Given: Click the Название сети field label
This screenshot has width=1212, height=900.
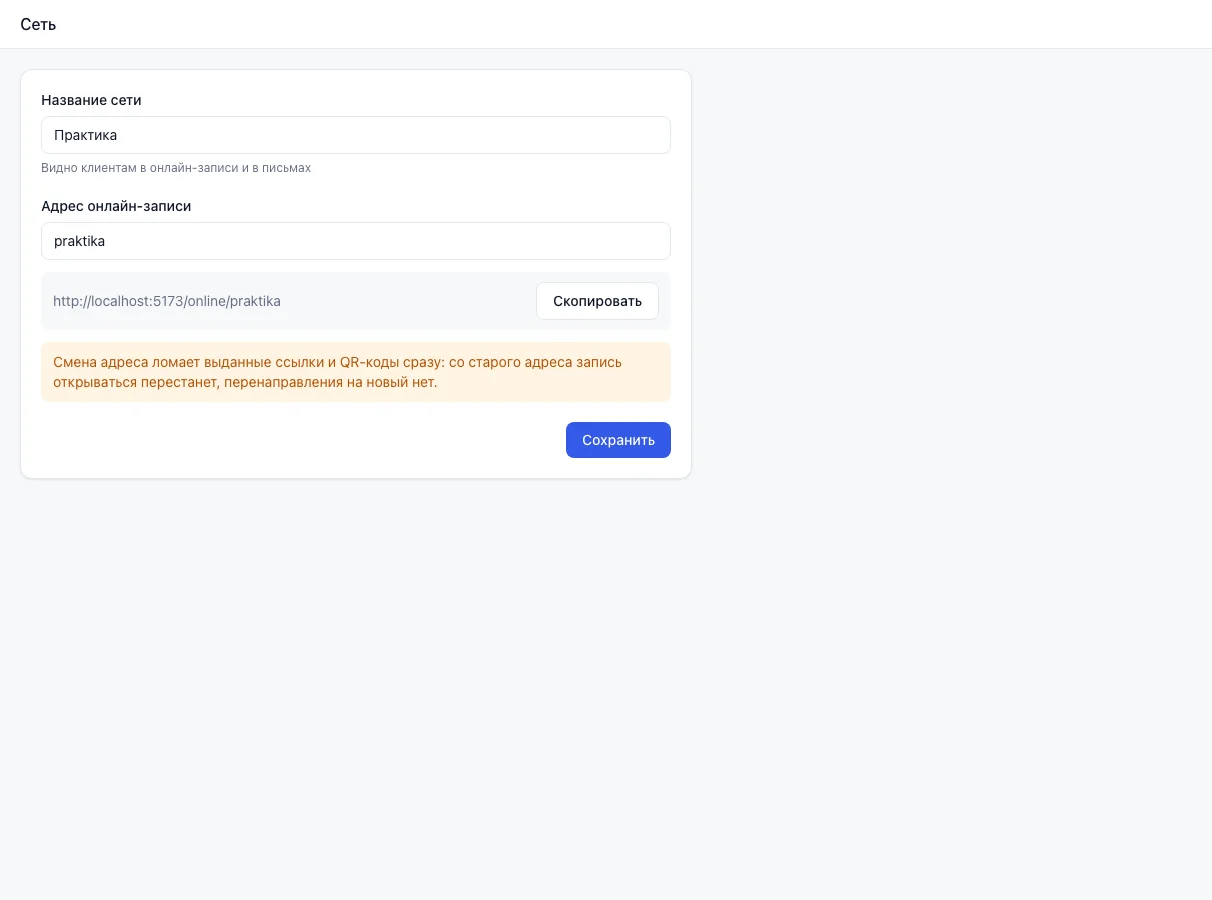Looking at the screenshot, I should coord(91,100).
